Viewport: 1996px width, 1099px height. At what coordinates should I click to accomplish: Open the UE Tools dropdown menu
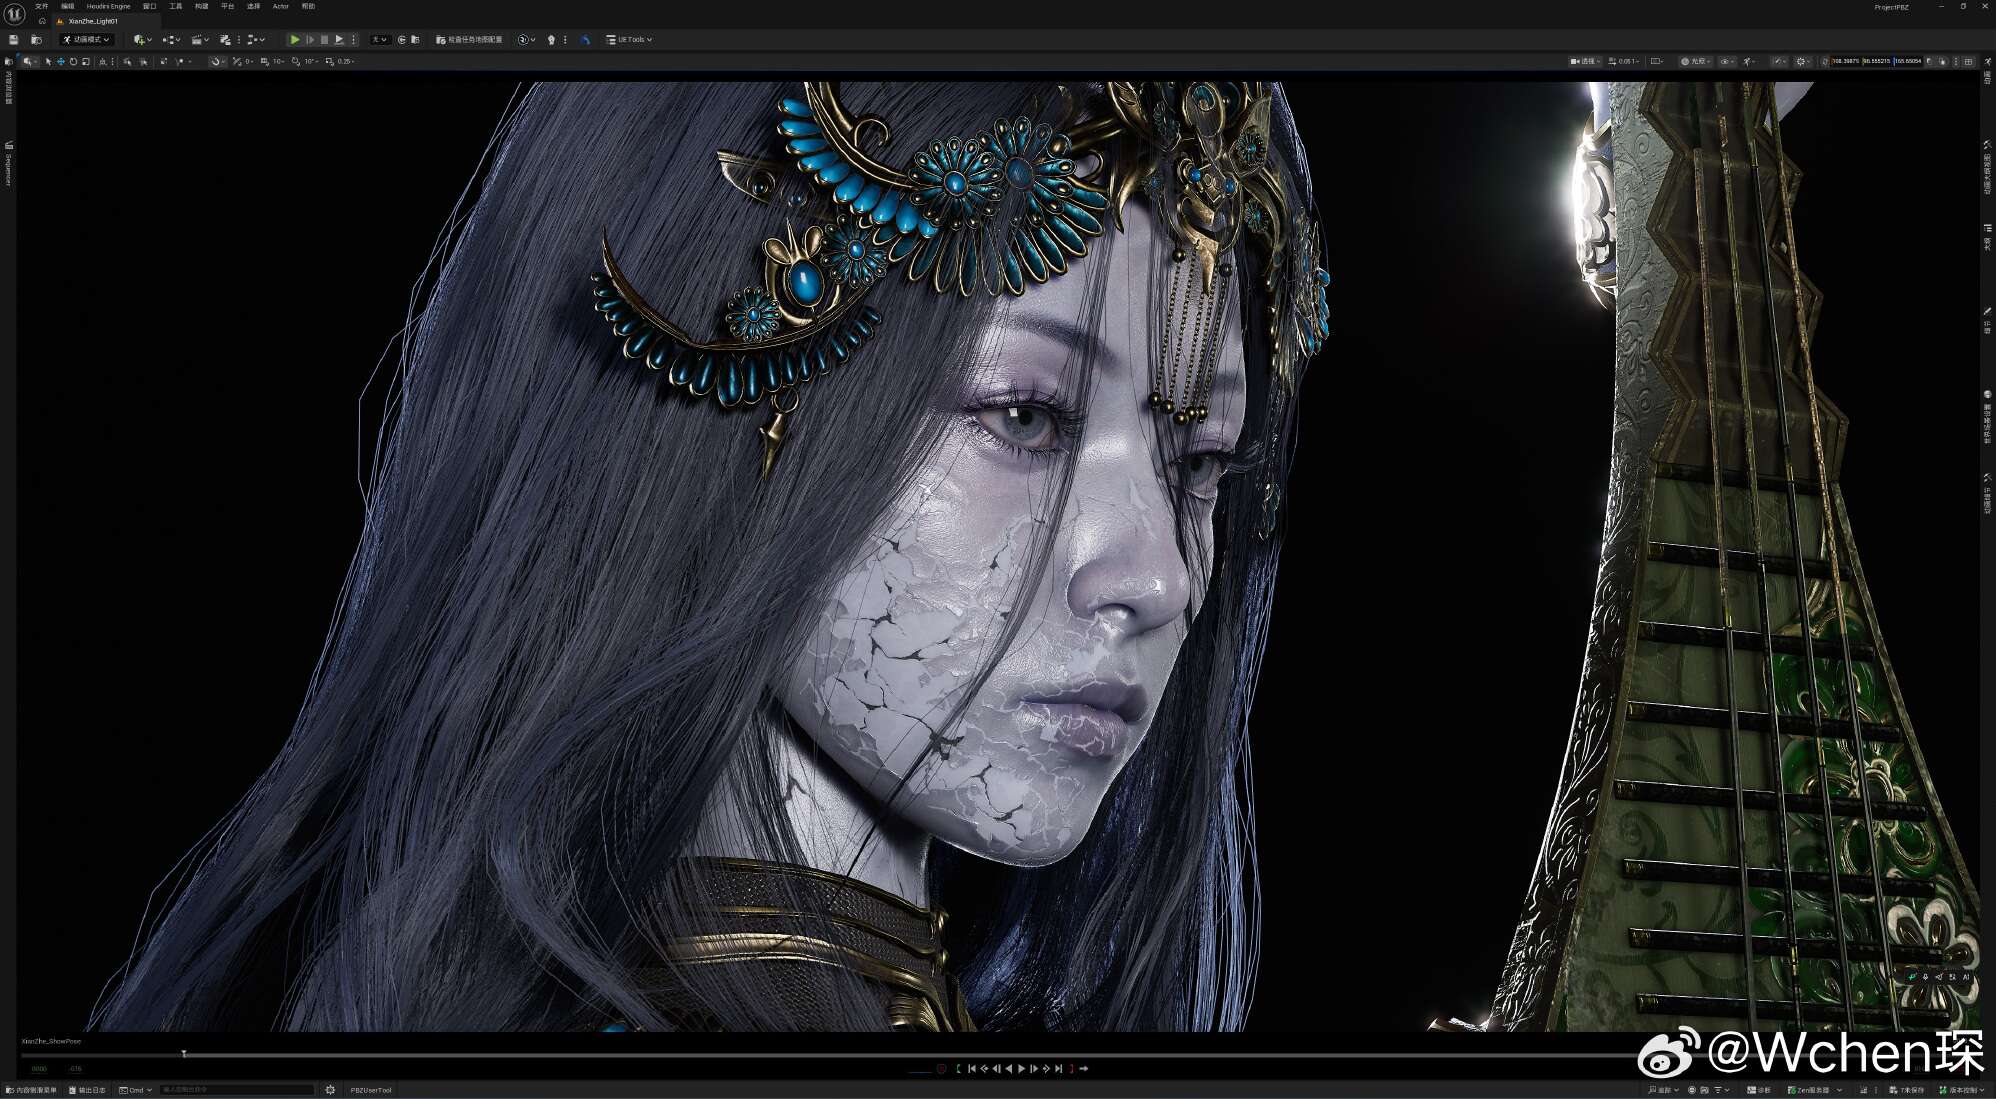[629, 40]
